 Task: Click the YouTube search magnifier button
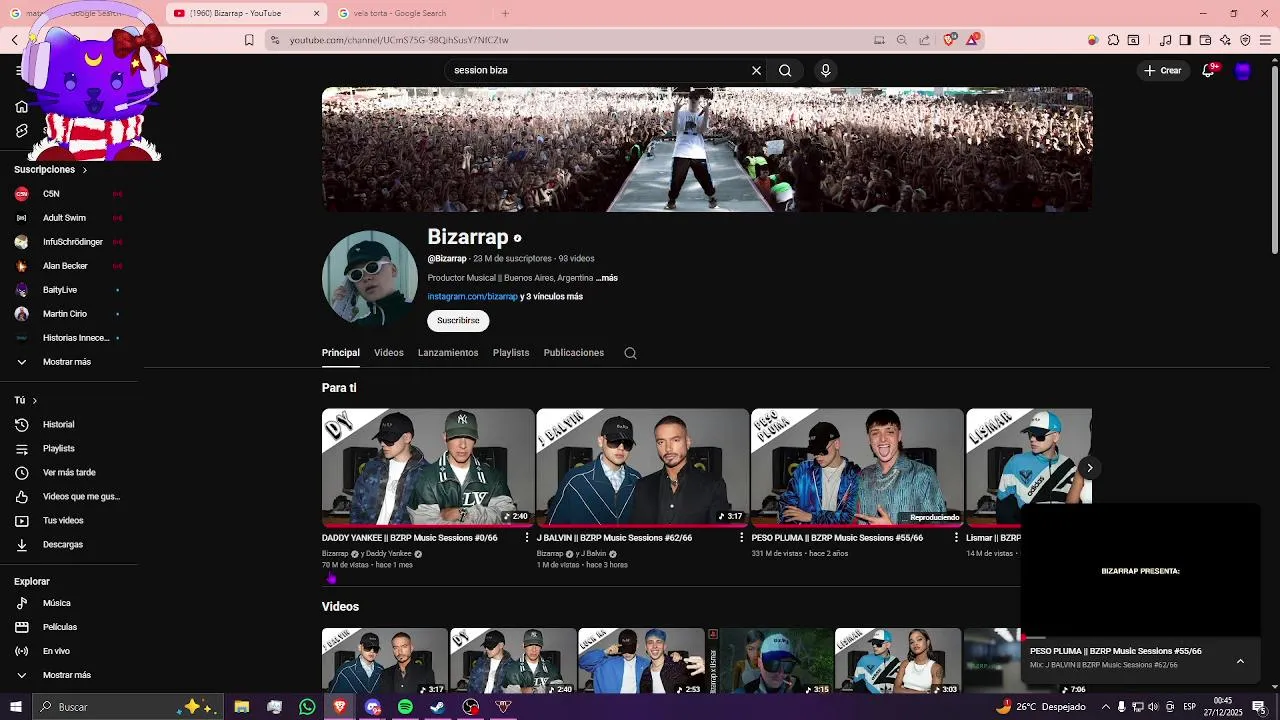point(785,70)
